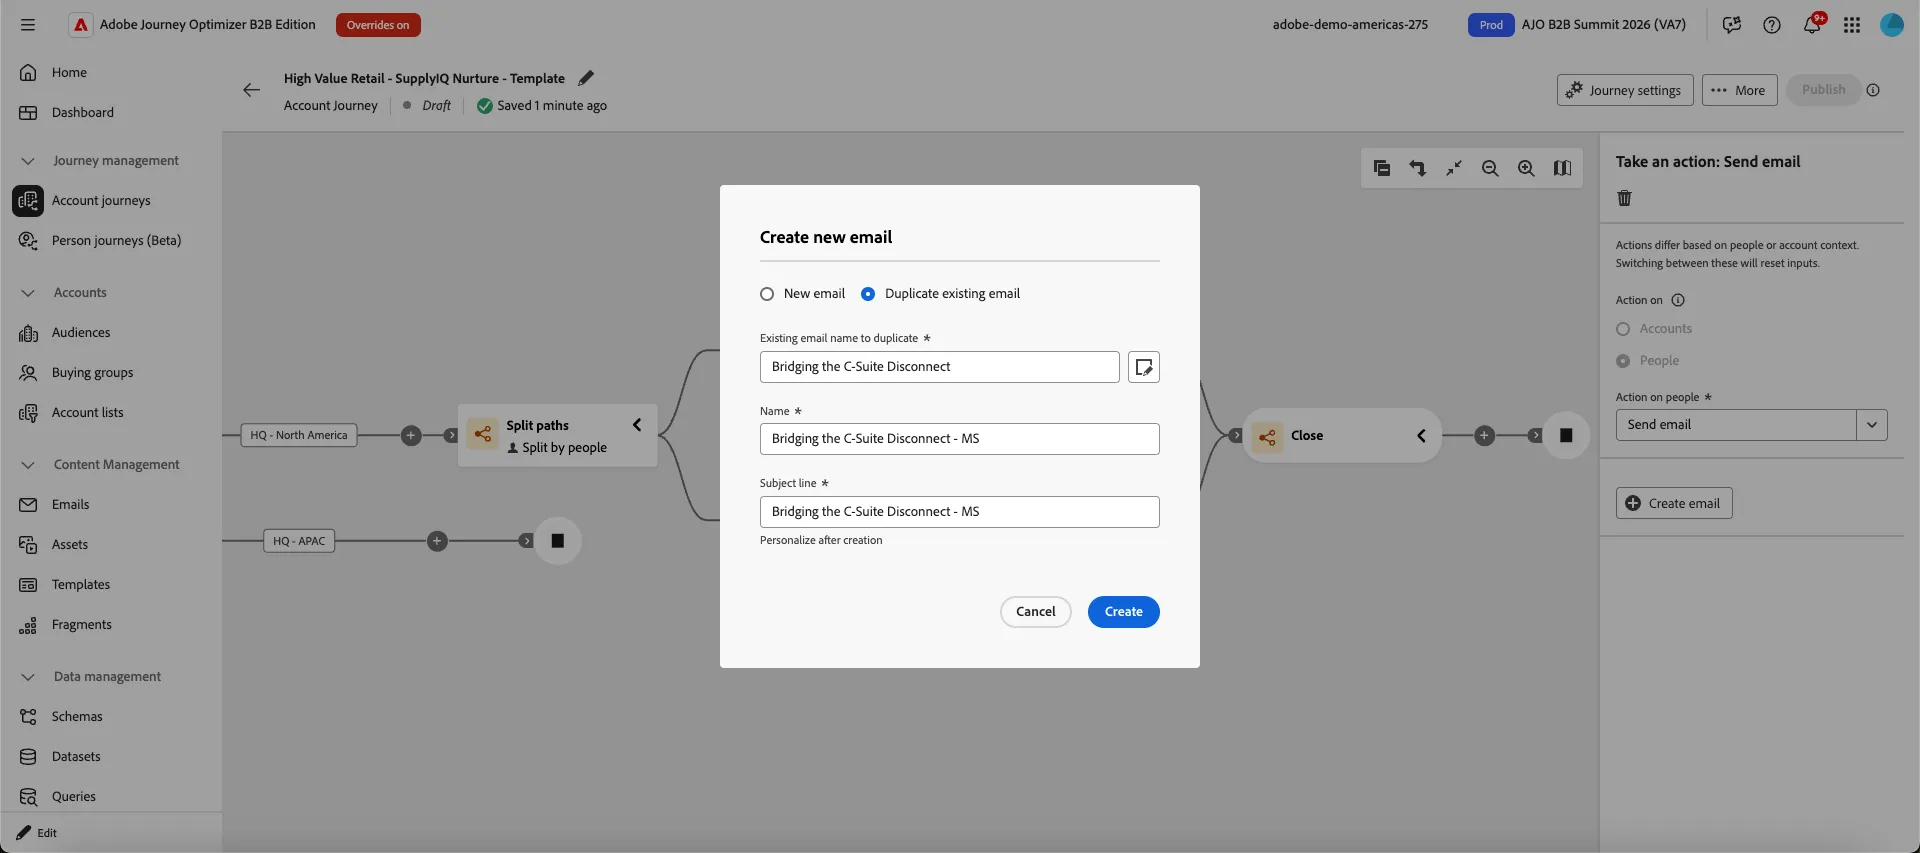Toggle the canvas minimap icon
This screenshot has width=1920, height=853.
pyautogui.click(x=1562, y=168)
